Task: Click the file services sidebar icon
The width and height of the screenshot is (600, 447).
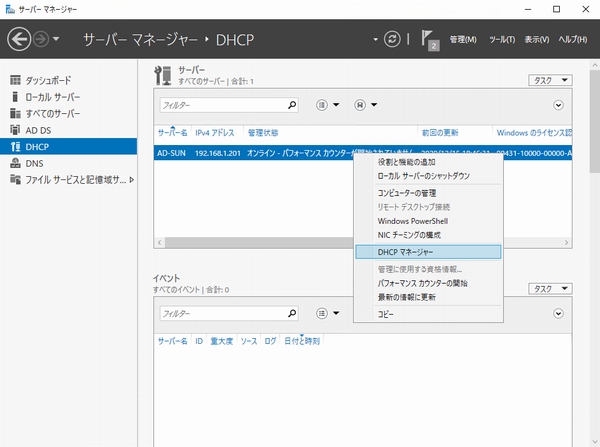Action: pos(15,179)
